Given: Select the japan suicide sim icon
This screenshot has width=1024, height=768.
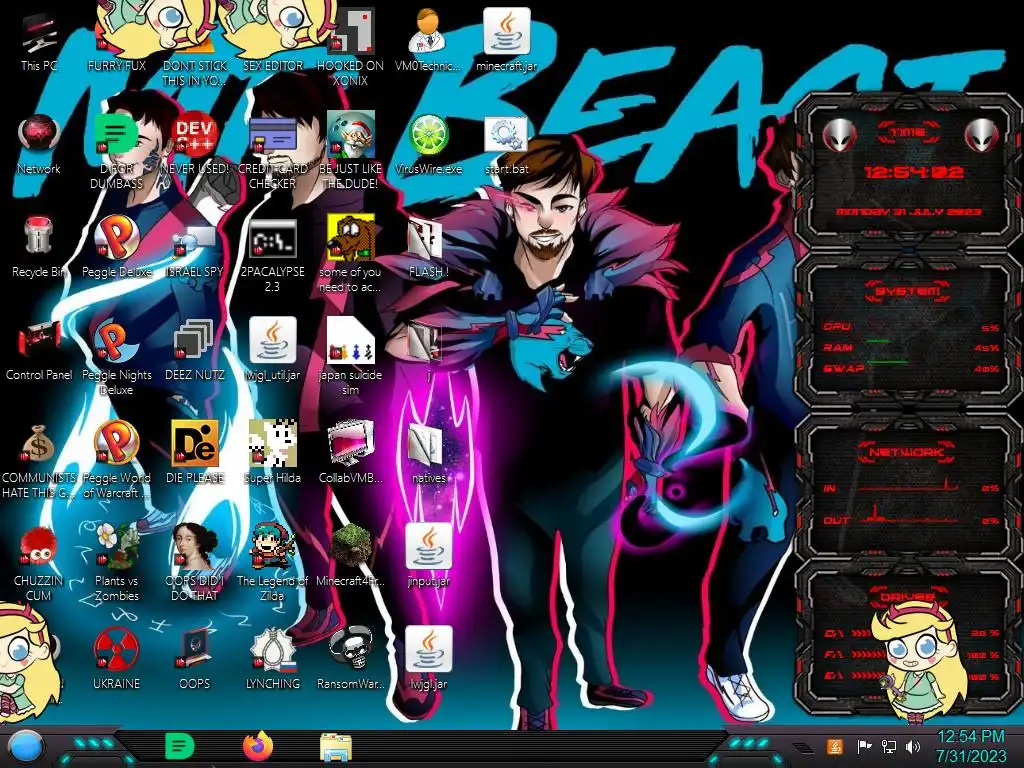Looking at the screenshot, I should [350, 357].
